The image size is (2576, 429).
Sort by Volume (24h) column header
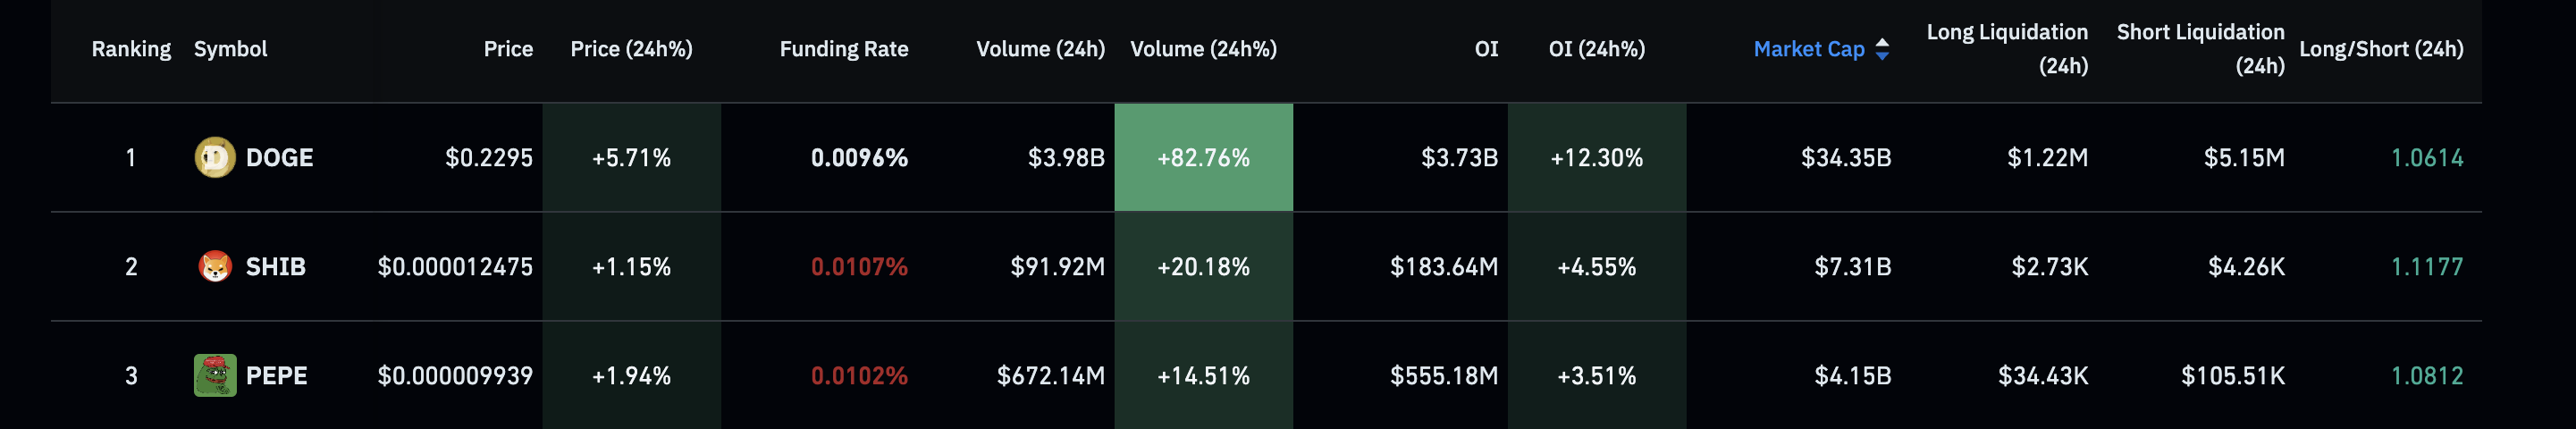coord(1040,49)
